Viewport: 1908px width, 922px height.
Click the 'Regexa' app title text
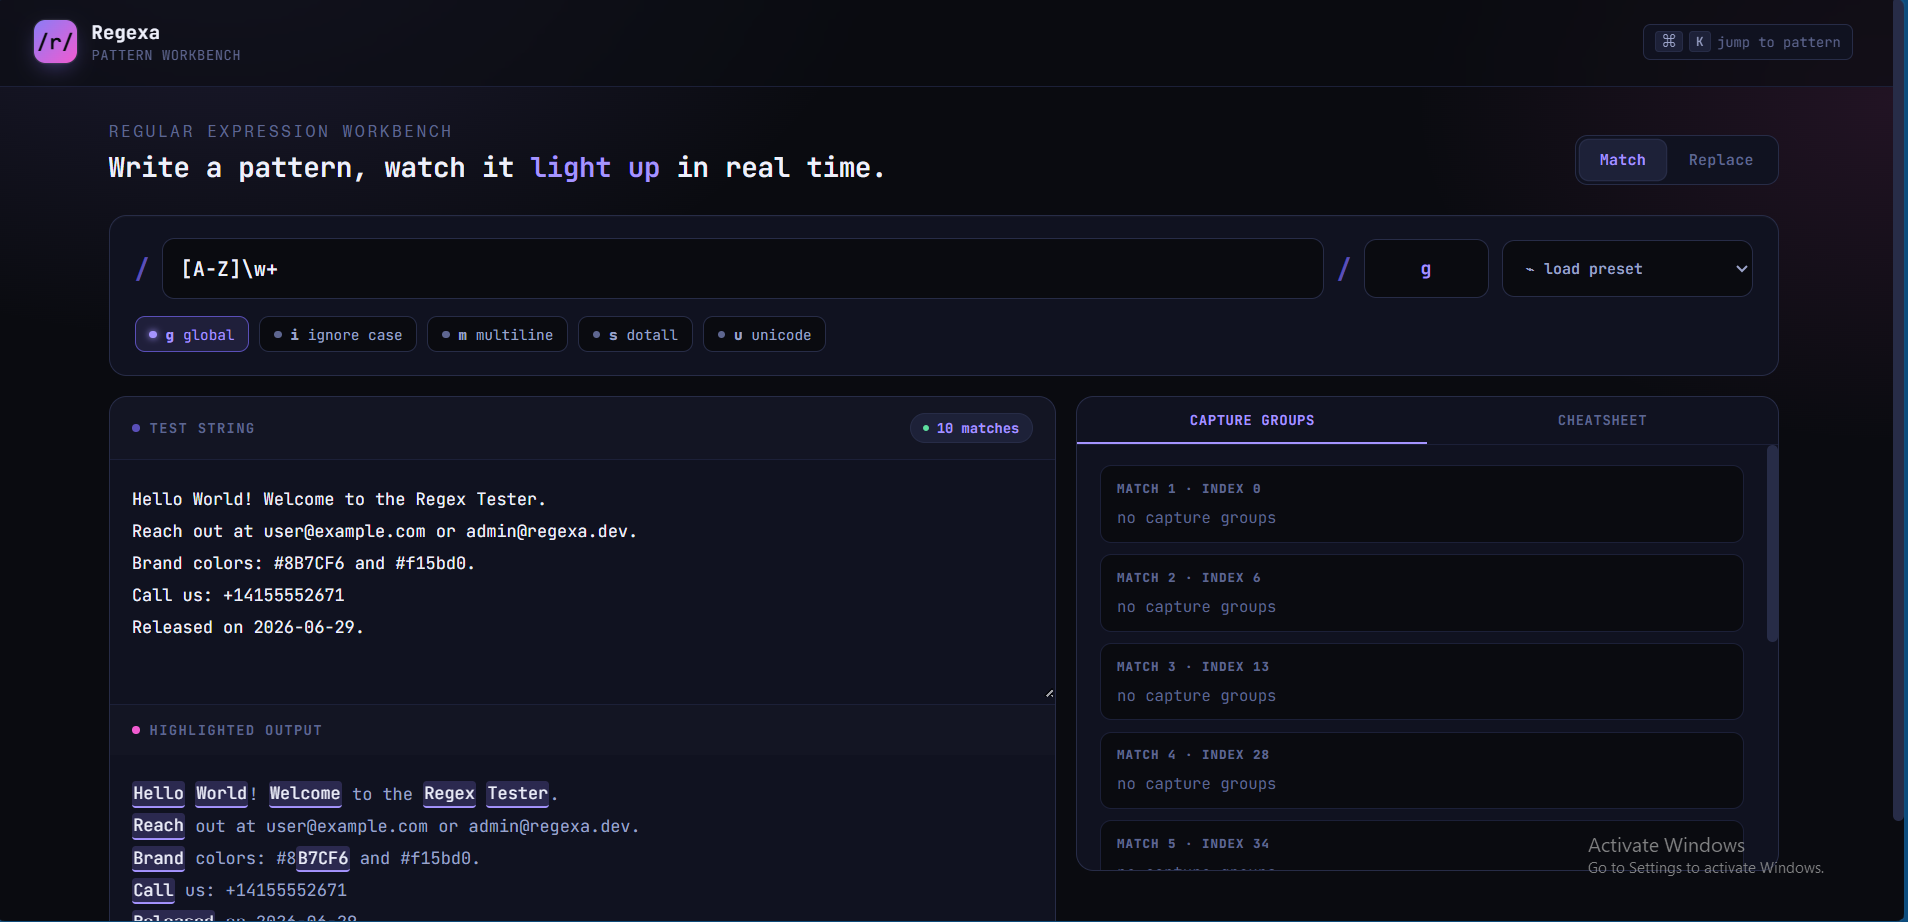pyautogui.click(x=125, y=33)
